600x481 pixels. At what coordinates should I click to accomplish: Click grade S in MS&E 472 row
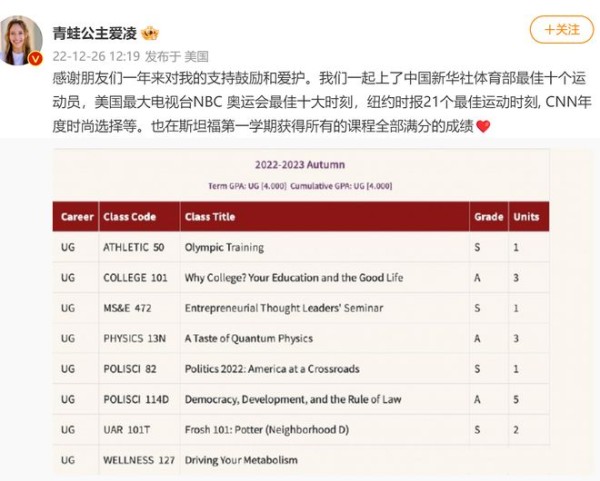477,308
